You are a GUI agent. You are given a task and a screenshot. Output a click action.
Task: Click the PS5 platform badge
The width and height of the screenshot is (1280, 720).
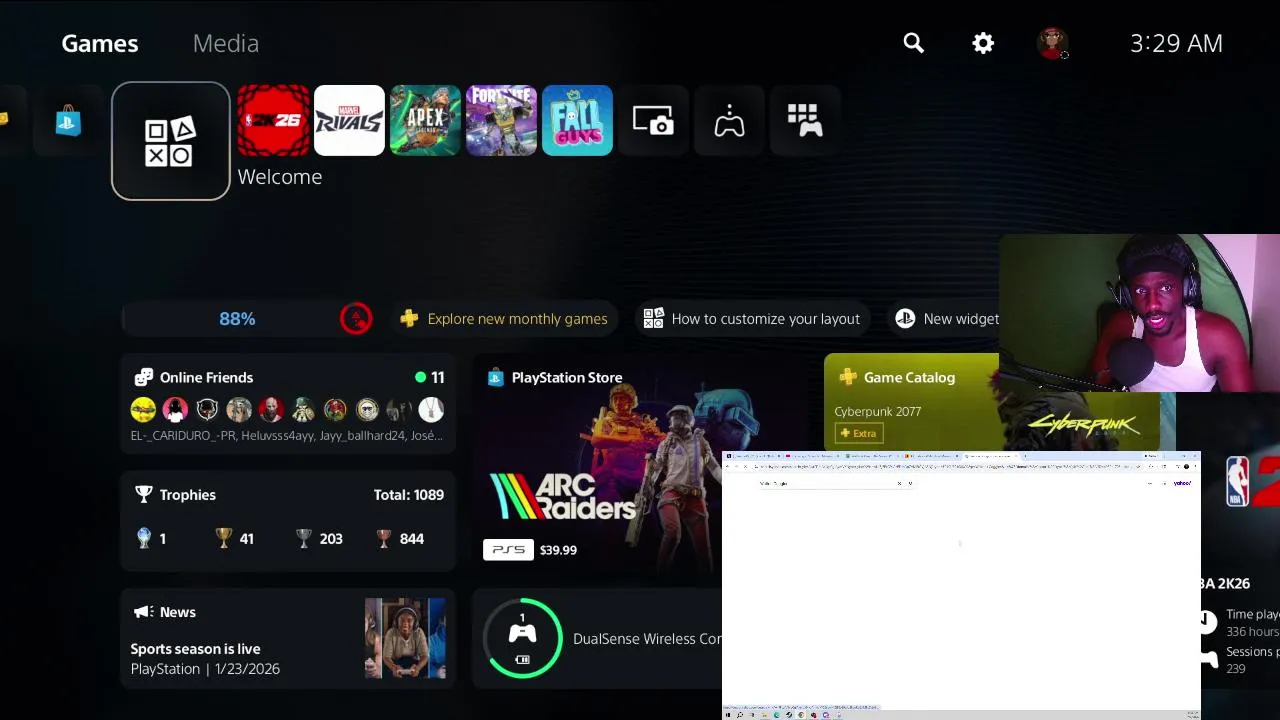(508, 549)
